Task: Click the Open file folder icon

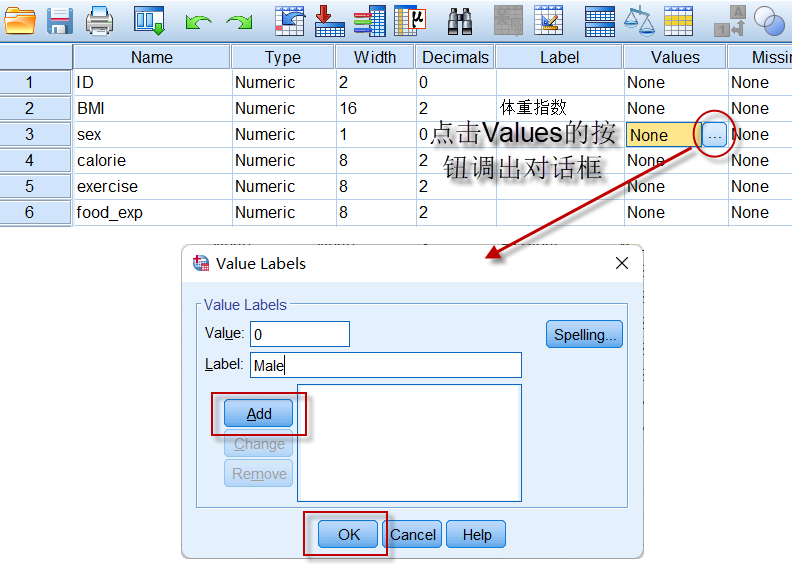Action: [20, 19]
